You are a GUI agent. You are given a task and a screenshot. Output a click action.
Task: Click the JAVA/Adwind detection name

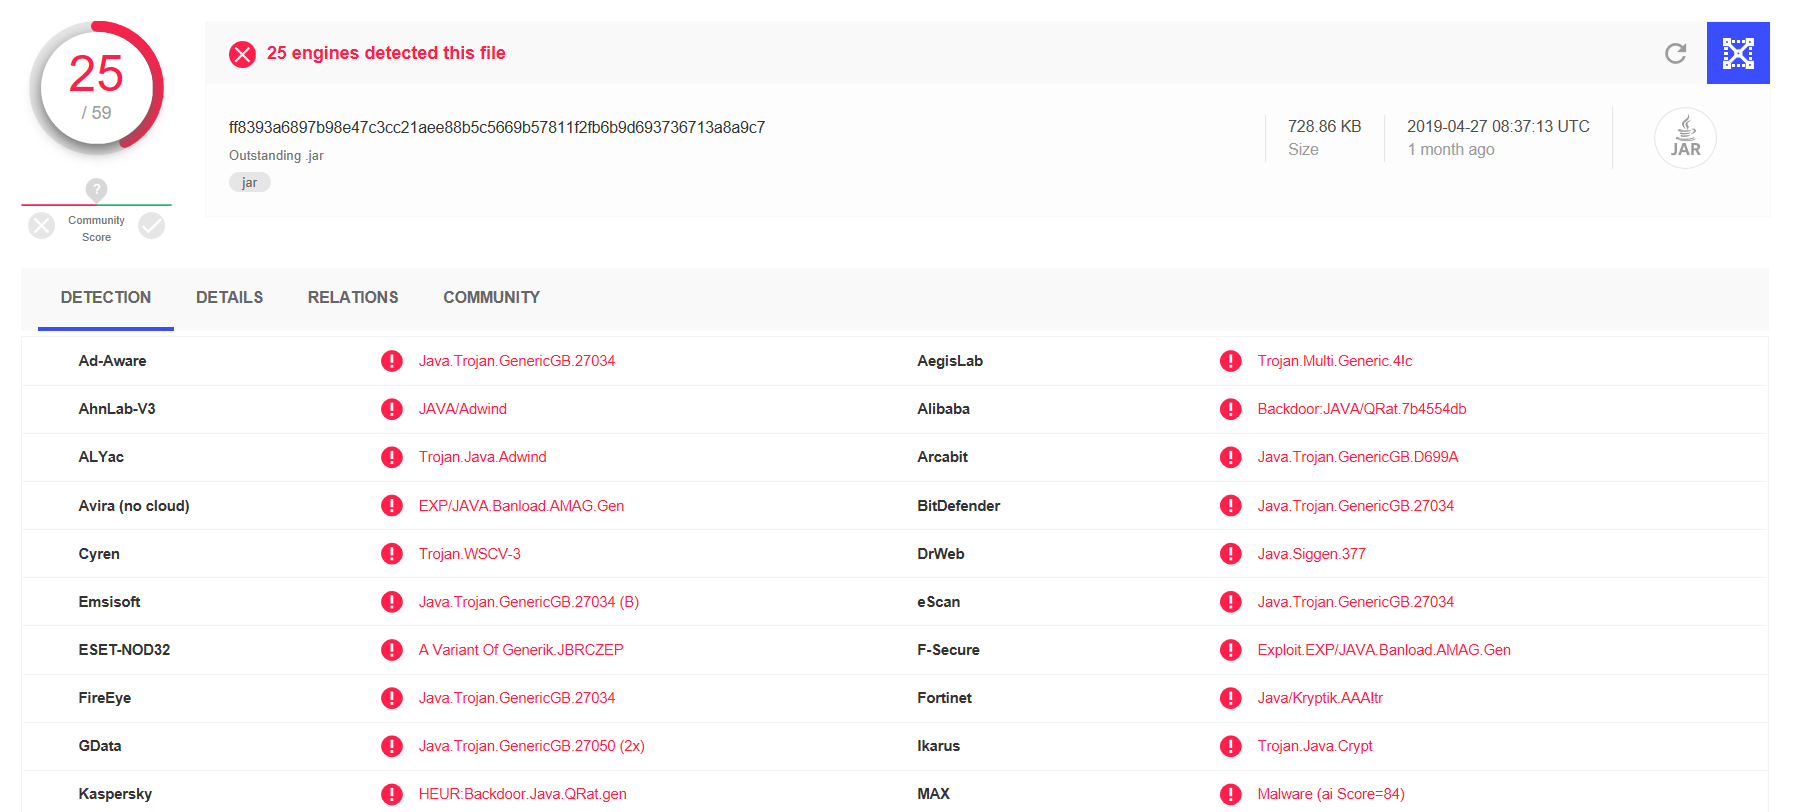coord(463,409)
